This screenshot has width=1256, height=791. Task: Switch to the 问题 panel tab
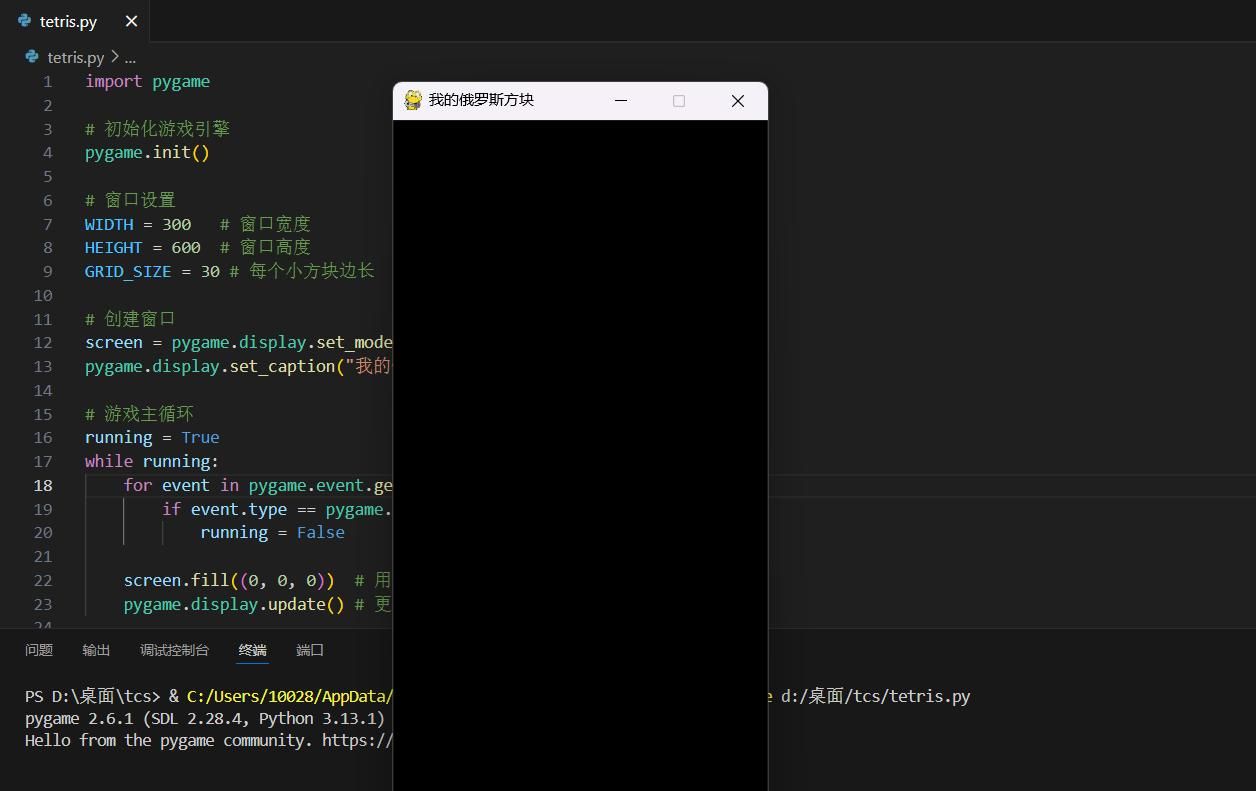pyautogui.click(x=38, y=650)
